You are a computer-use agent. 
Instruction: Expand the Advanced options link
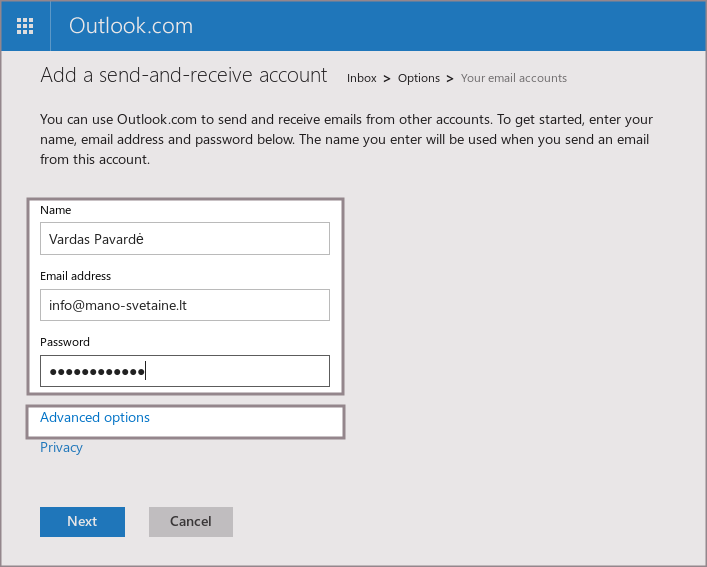(x=95, y=418)
